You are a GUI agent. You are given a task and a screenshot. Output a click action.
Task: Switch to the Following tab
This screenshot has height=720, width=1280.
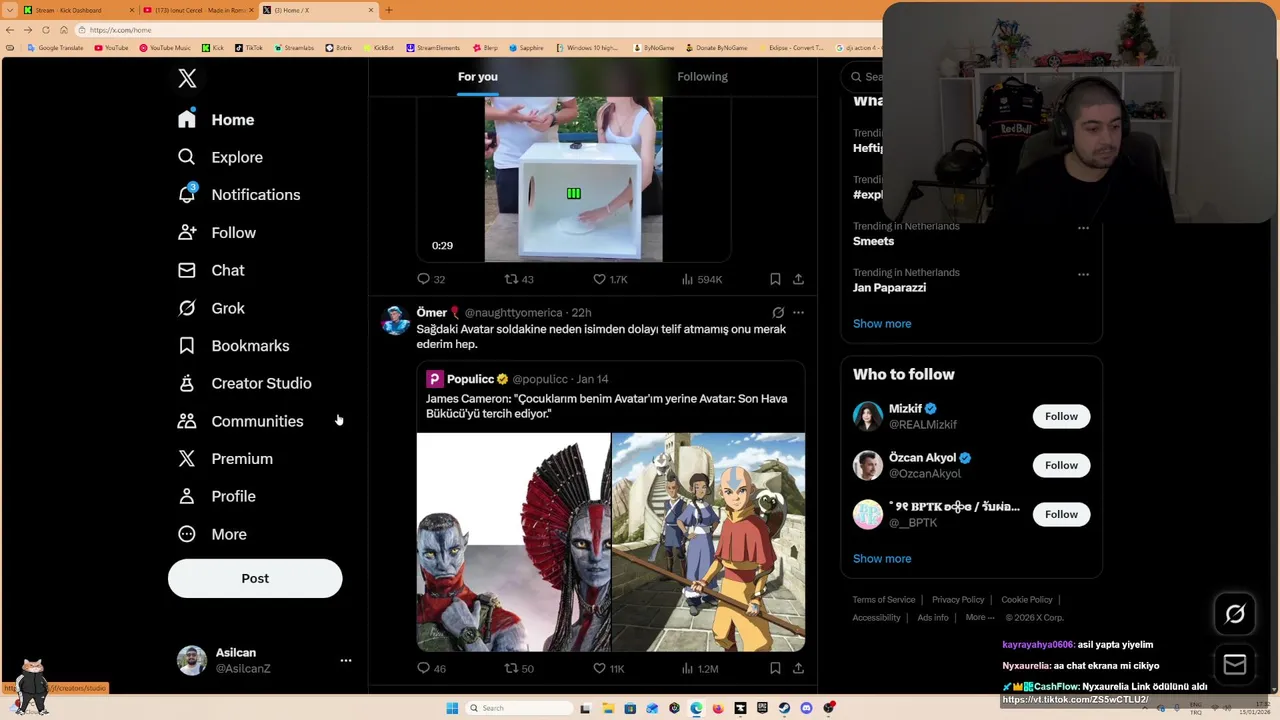pyautogui.click(x=702, y=76)
